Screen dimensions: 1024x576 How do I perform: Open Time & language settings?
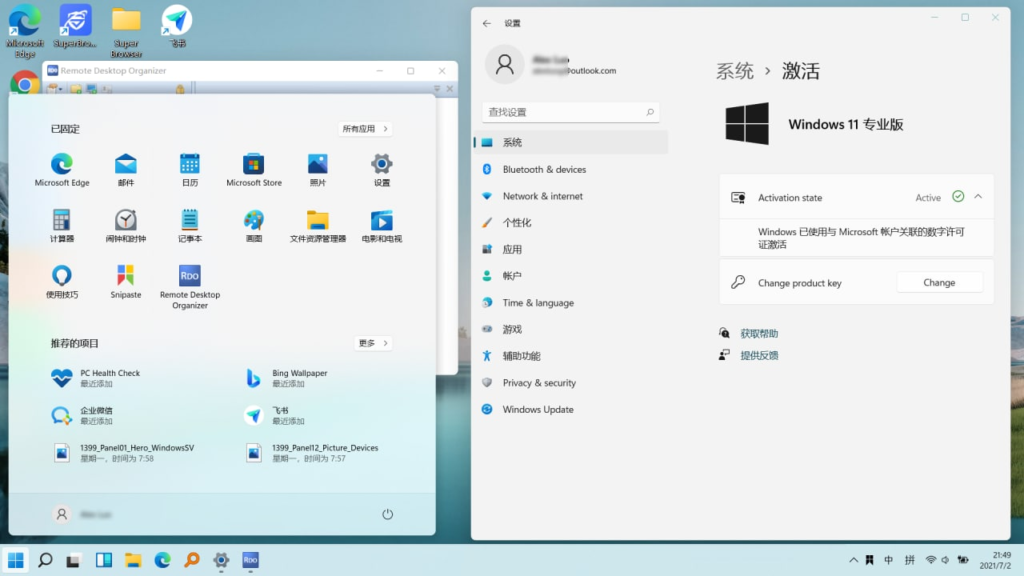point(571,302)
